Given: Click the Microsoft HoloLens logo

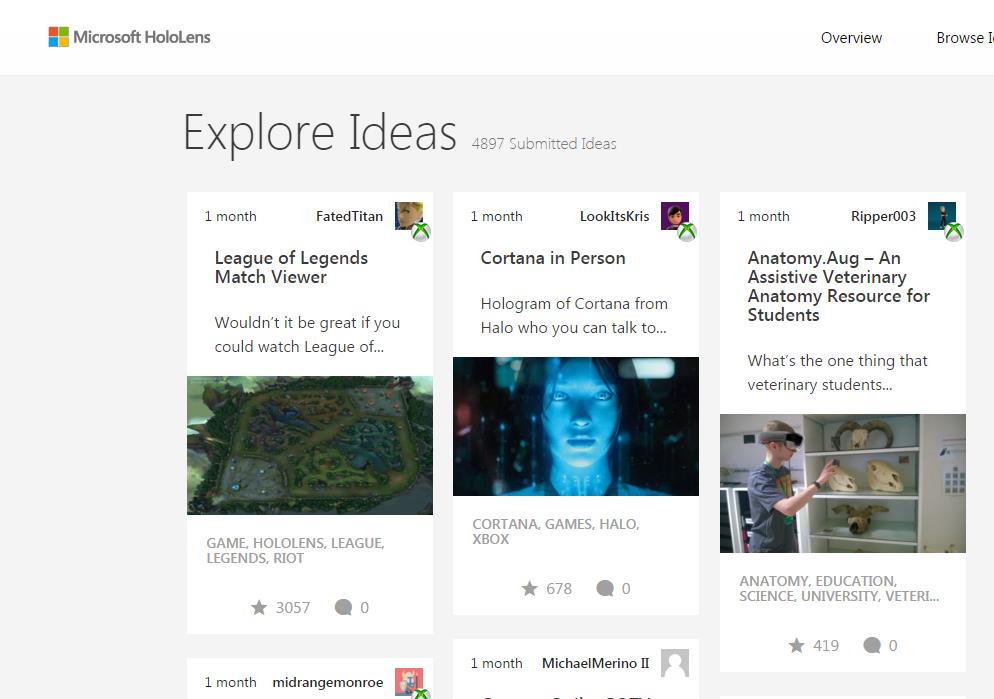Looking at the screenshot, I should [x=129, y=37].
